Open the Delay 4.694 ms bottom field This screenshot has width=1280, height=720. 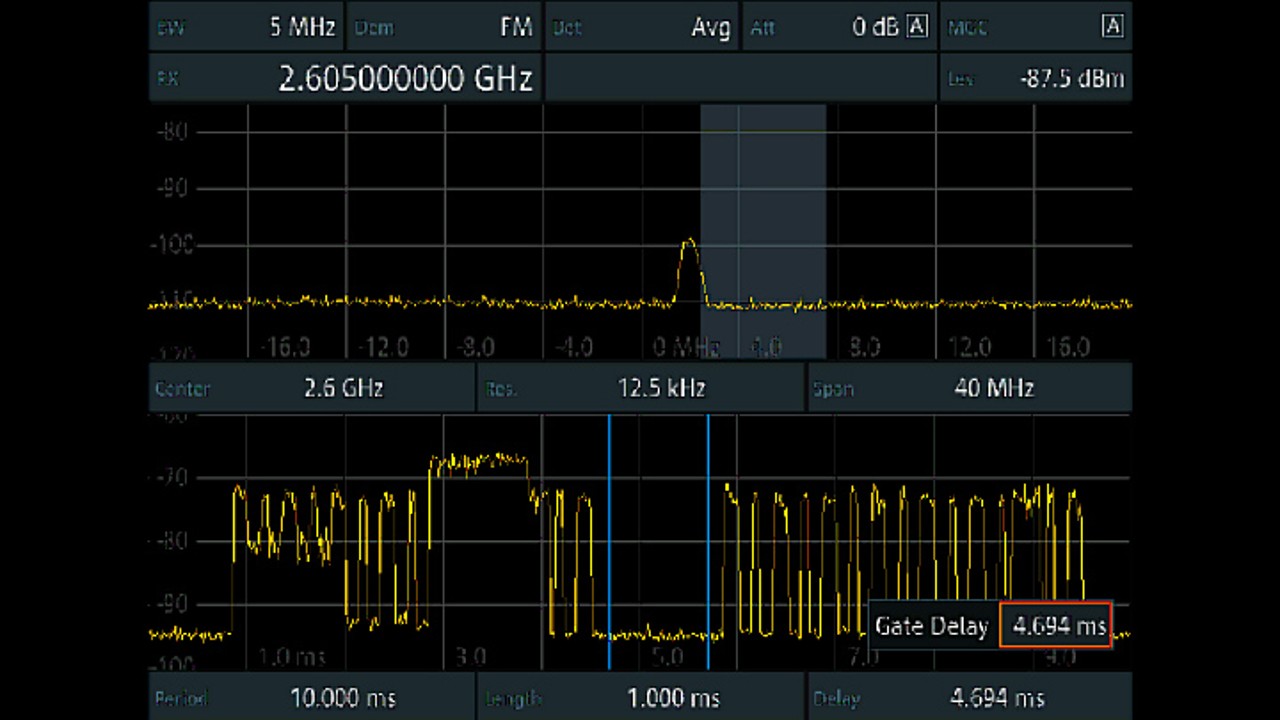[x=970, y=697]
